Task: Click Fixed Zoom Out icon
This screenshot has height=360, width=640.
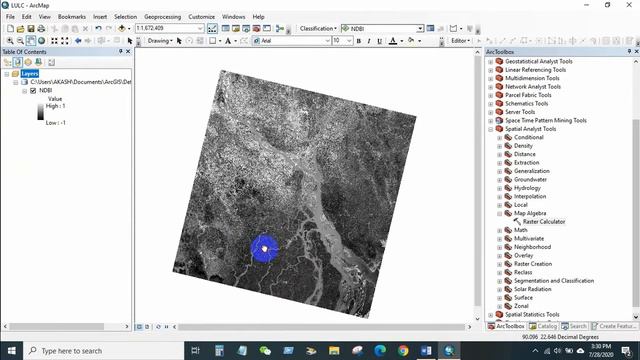Action: [x=64, y=41]
